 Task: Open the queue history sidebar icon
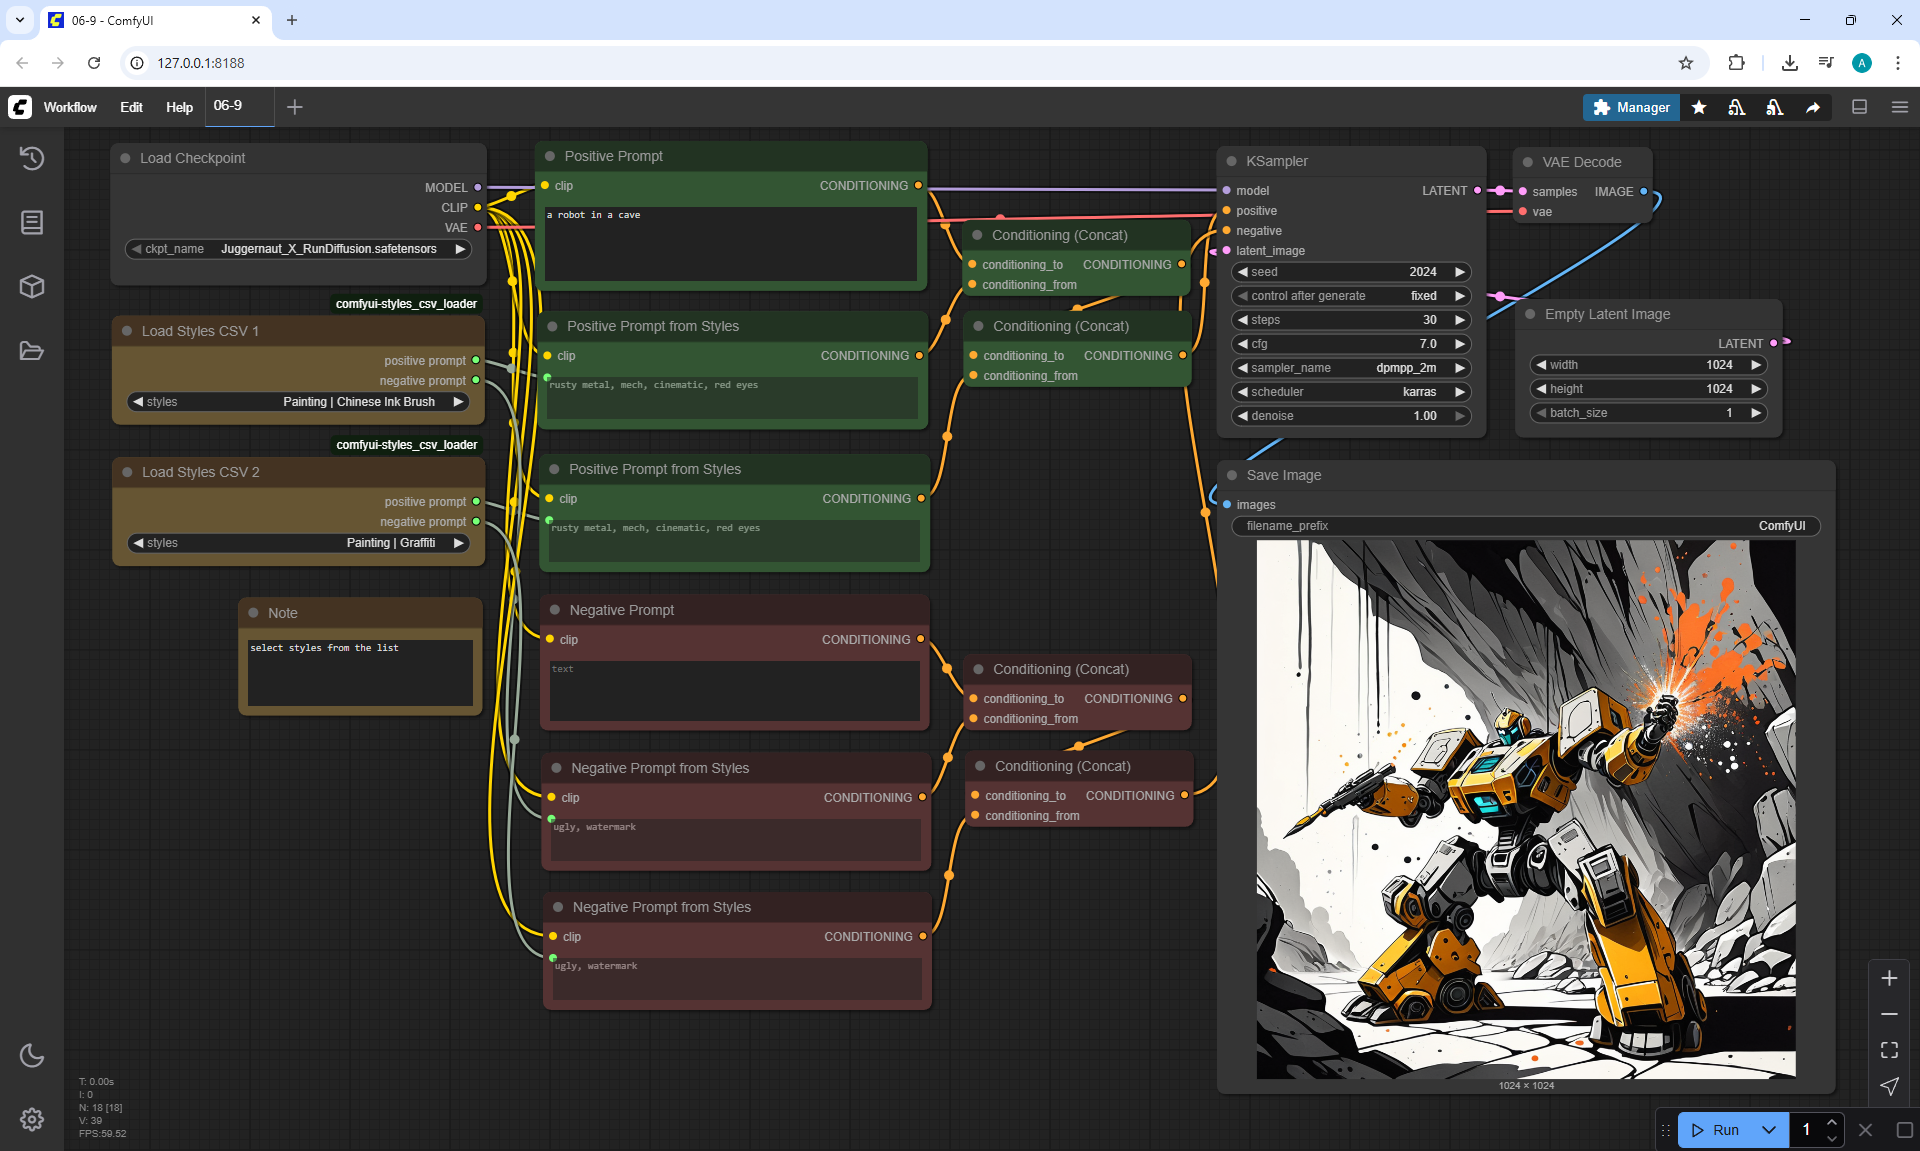coord(32,158)
